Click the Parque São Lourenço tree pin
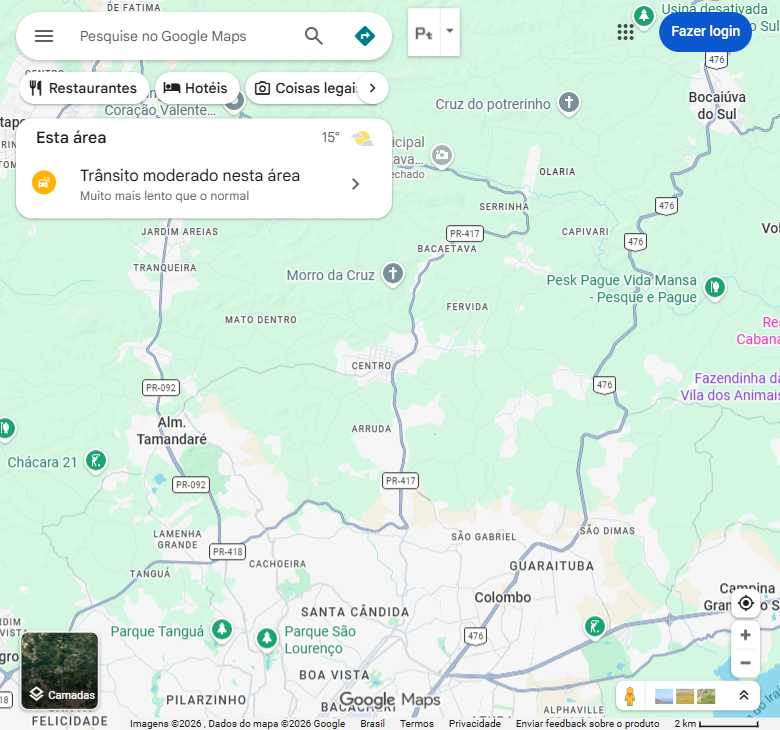This screenshot has width=780, height=730. click(267, 638)
